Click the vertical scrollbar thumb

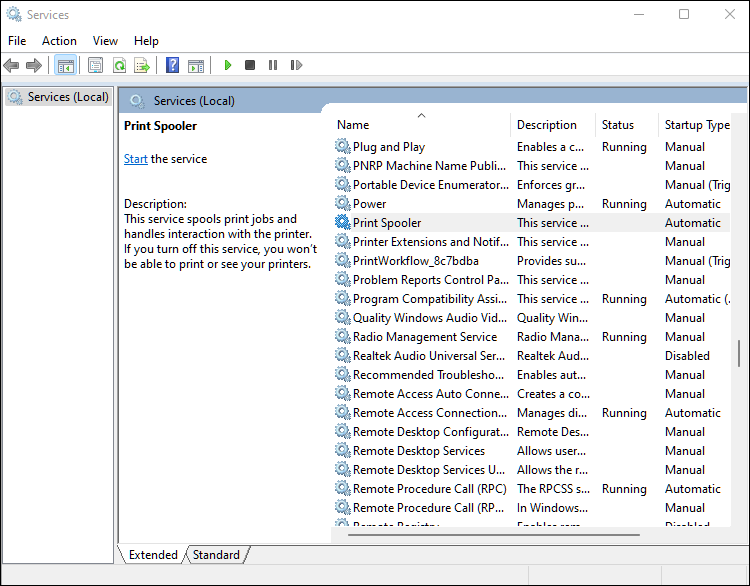[739, 354]
